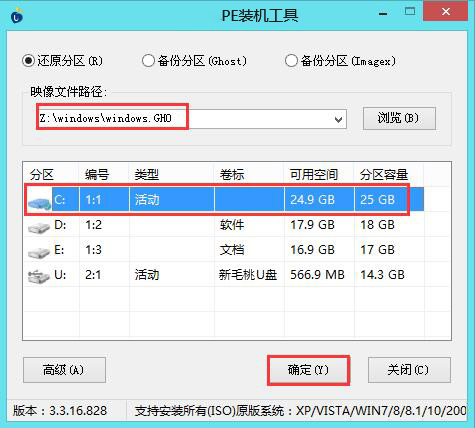Screen dimensions: 475x428
Task: Click the 确定 (Y) confirm button
Action: [x=308, y=370]
